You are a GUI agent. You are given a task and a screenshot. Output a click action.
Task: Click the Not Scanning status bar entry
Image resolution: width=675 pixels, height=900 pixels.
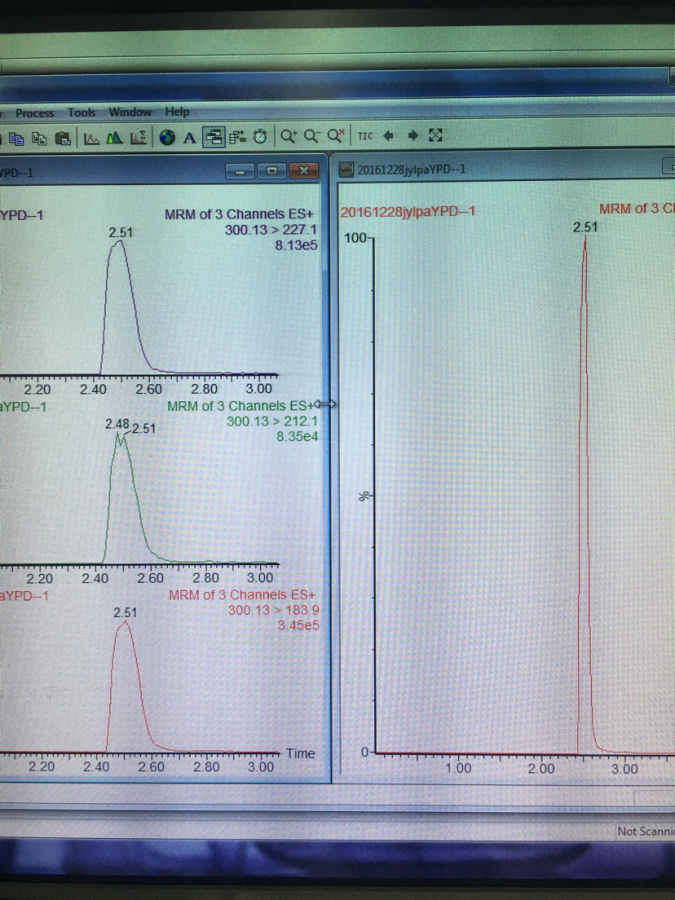pyautogui.click(x=646, y=831)
